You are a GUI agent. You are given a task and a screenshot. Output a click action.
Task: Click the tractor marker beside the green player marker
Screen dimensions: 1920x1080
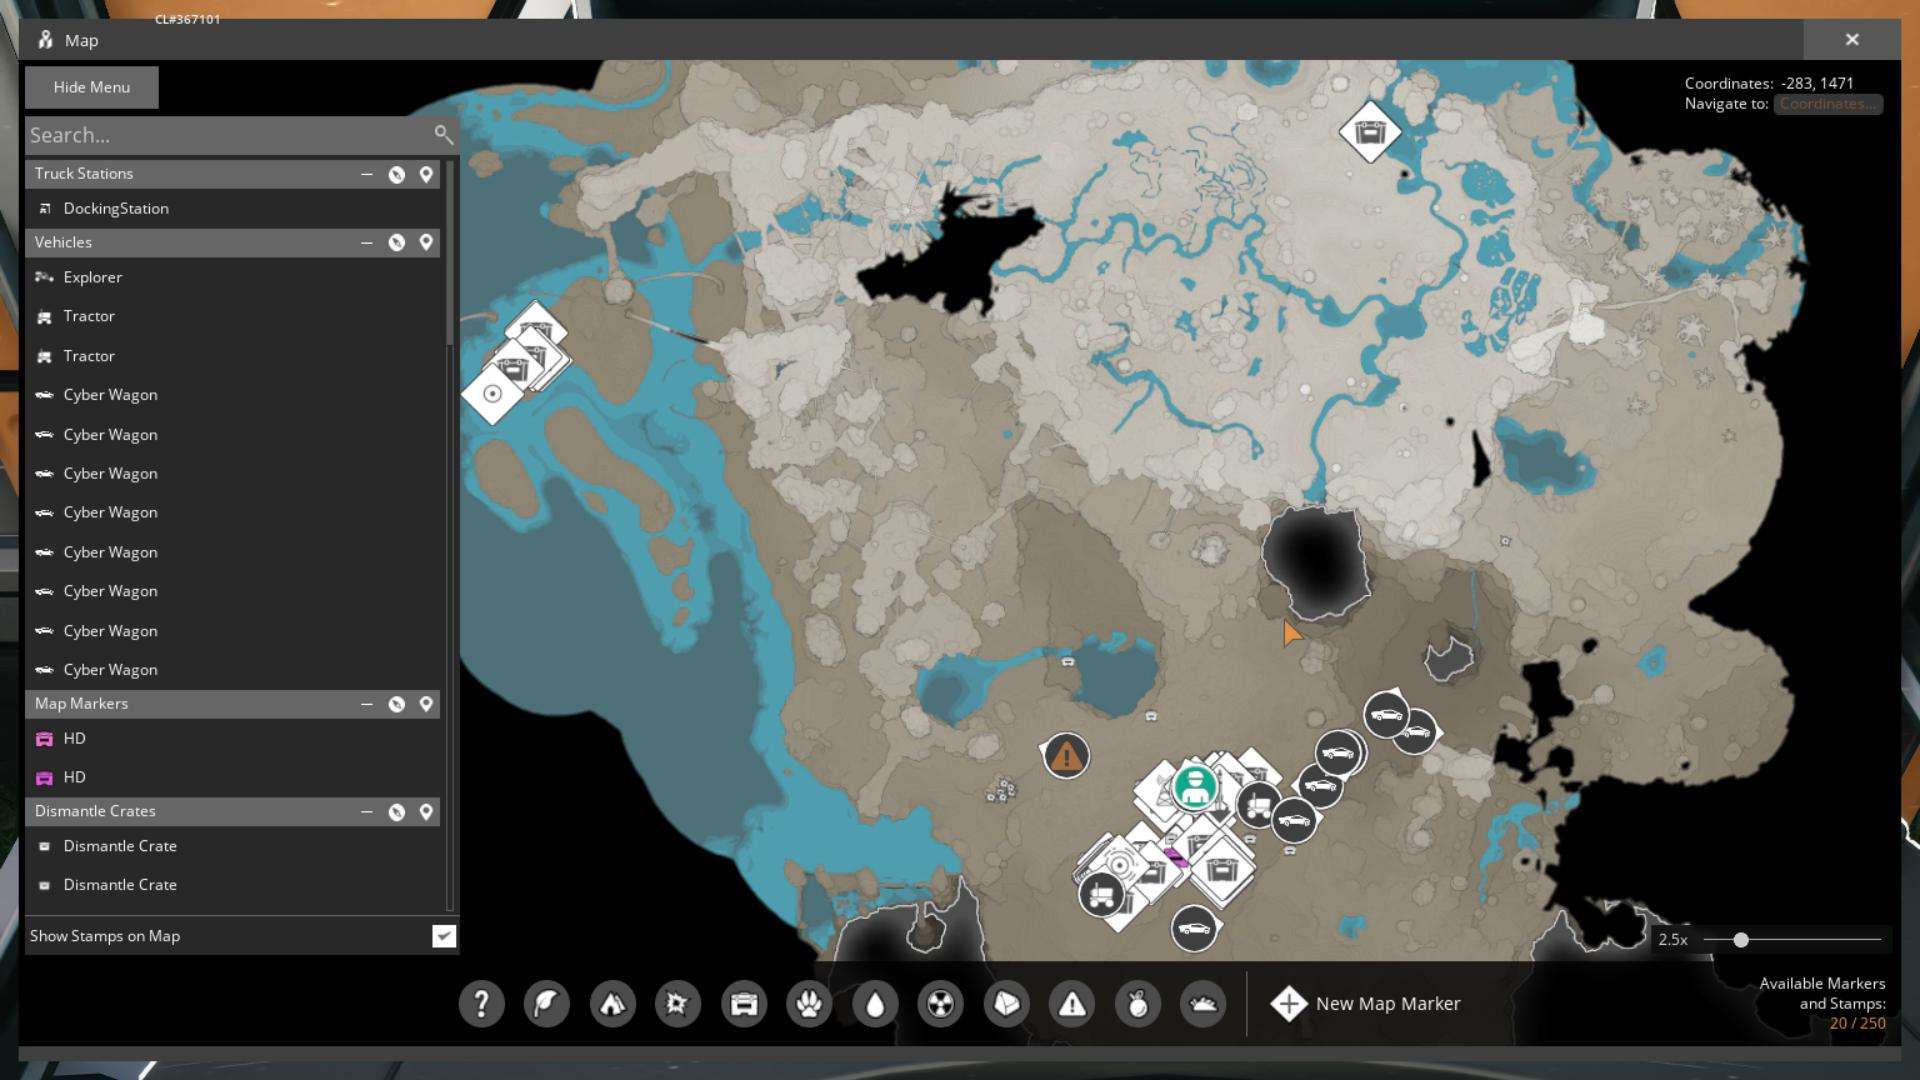1259,804
